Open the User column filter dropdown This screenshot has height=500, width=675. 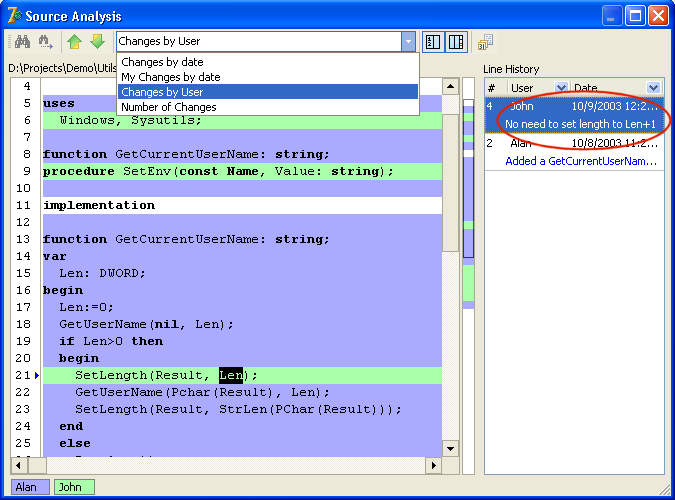(x=561, y=88)
